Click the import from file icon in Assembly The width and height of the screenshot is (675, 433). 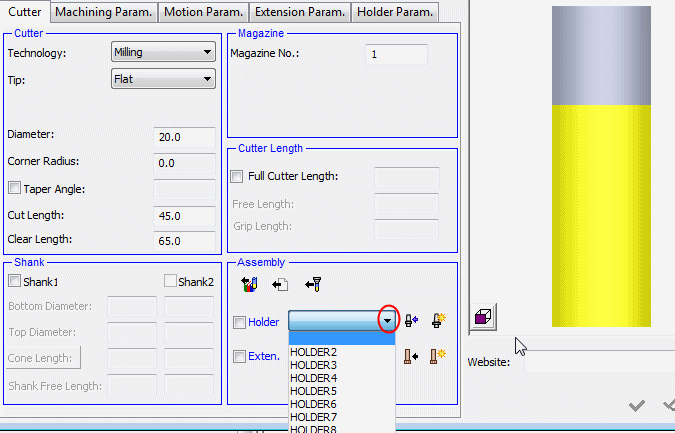[x=280, y=285]
